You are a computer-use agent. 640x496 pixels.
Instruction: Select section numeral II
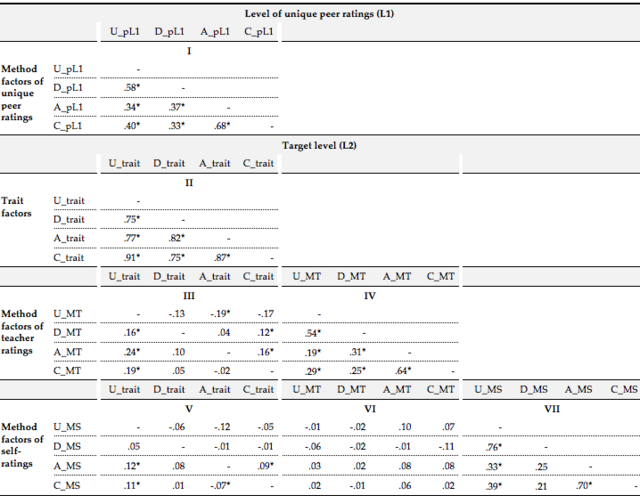(189, 183)
